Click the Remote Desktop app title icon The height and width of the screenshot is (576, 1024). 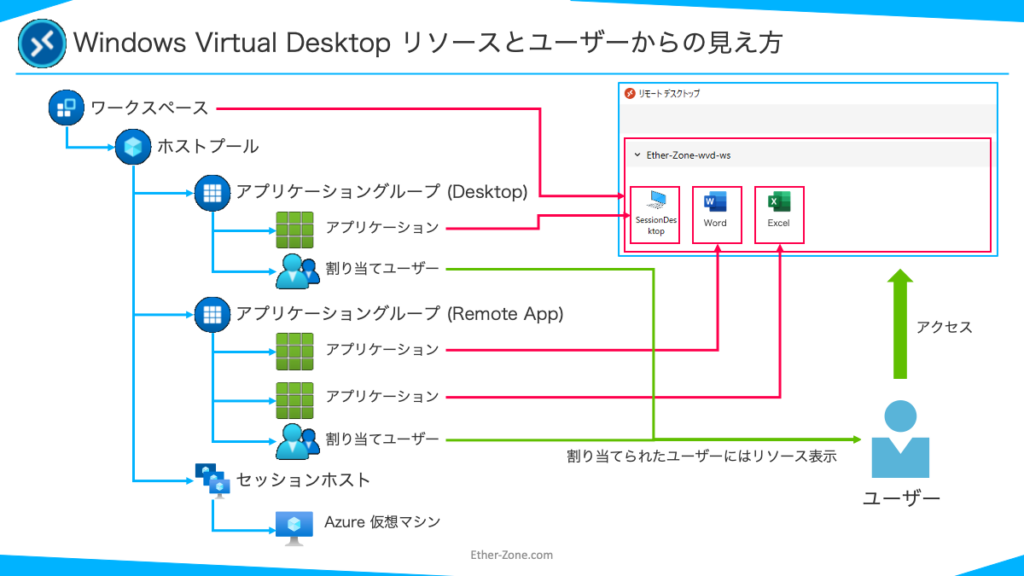[x=630, y=93]
